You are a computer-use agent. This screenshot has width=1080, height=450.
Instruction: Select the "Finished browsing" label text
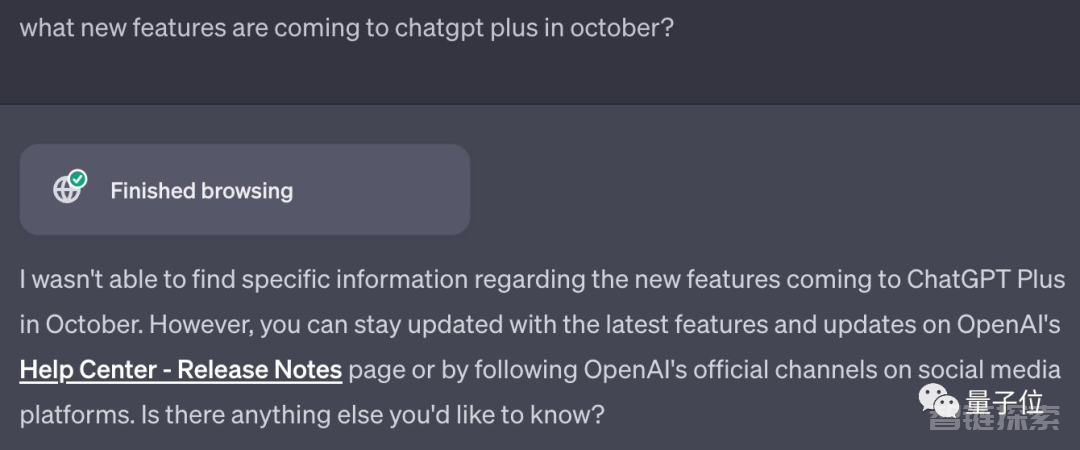(202, 191)
